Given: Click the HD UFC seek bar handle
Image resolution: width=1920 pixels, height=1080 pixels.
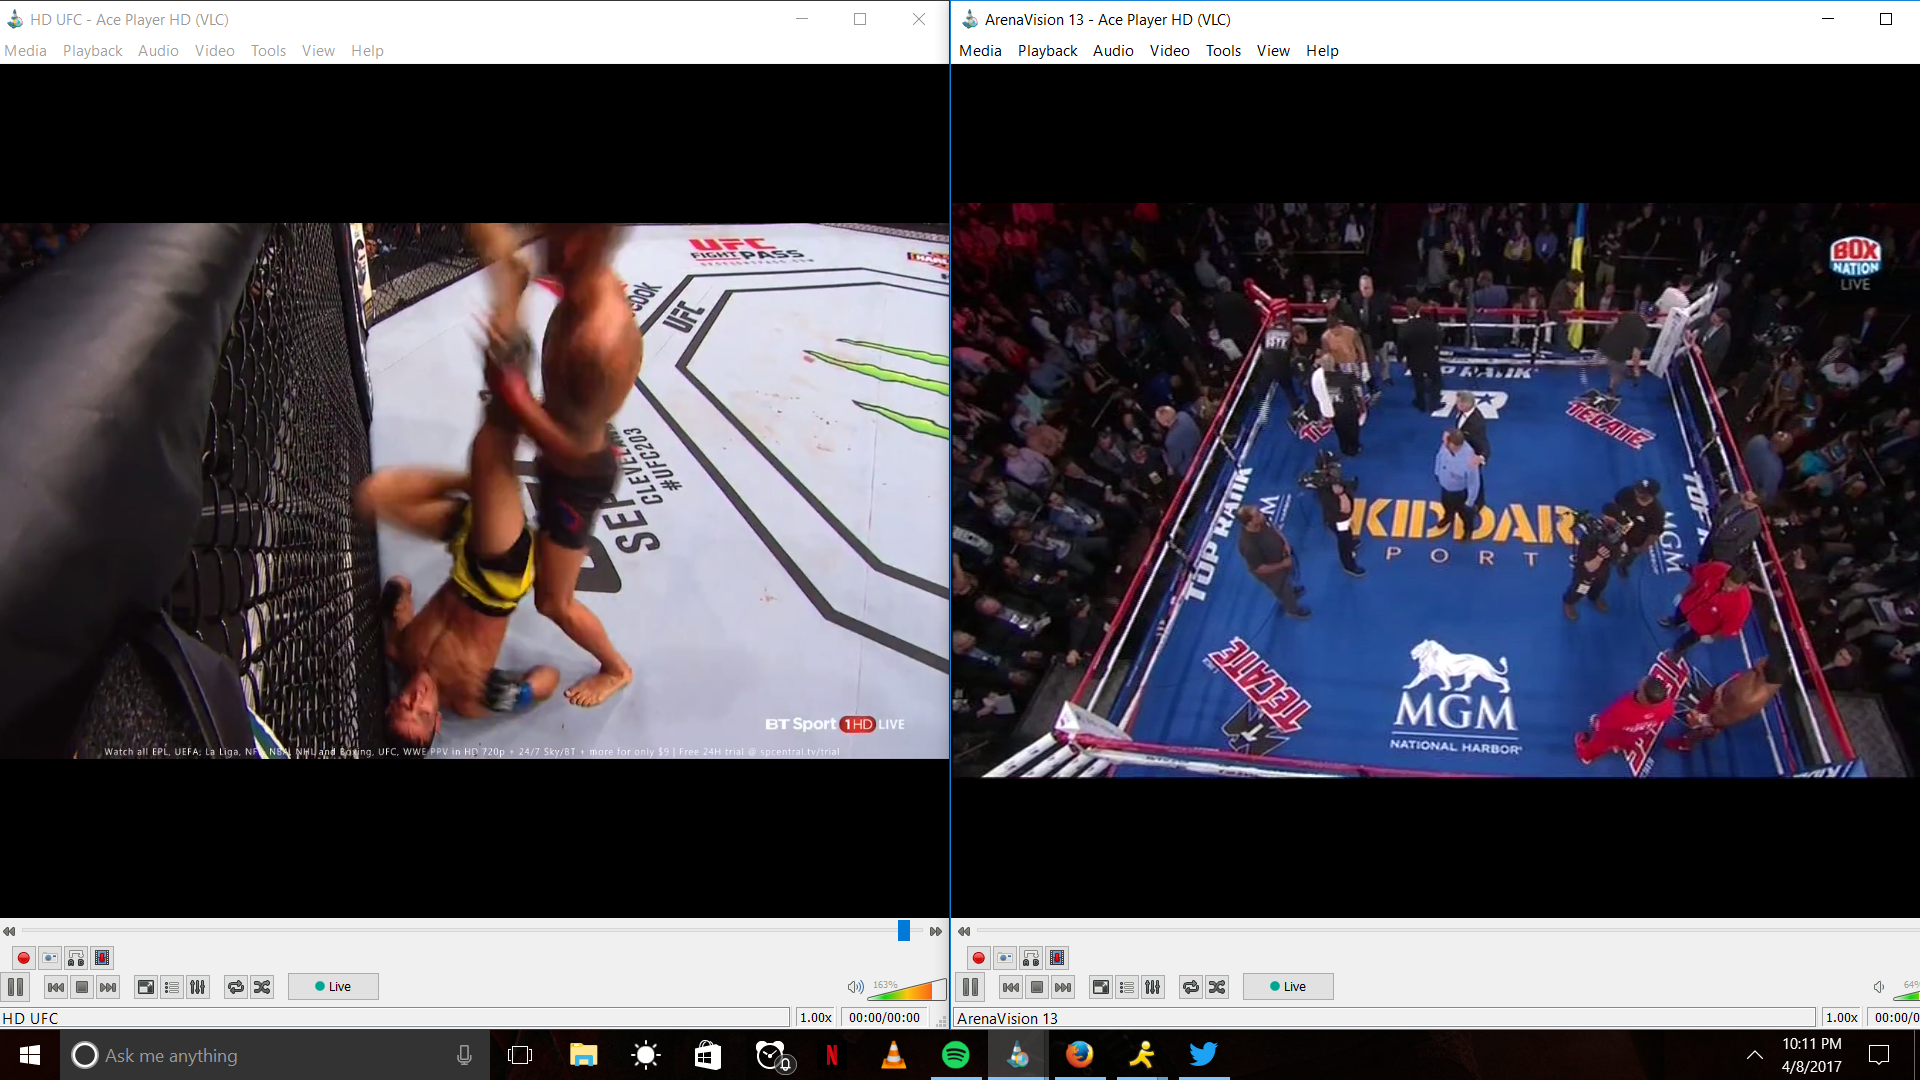Looking at the screenshot, I should 904,931.
